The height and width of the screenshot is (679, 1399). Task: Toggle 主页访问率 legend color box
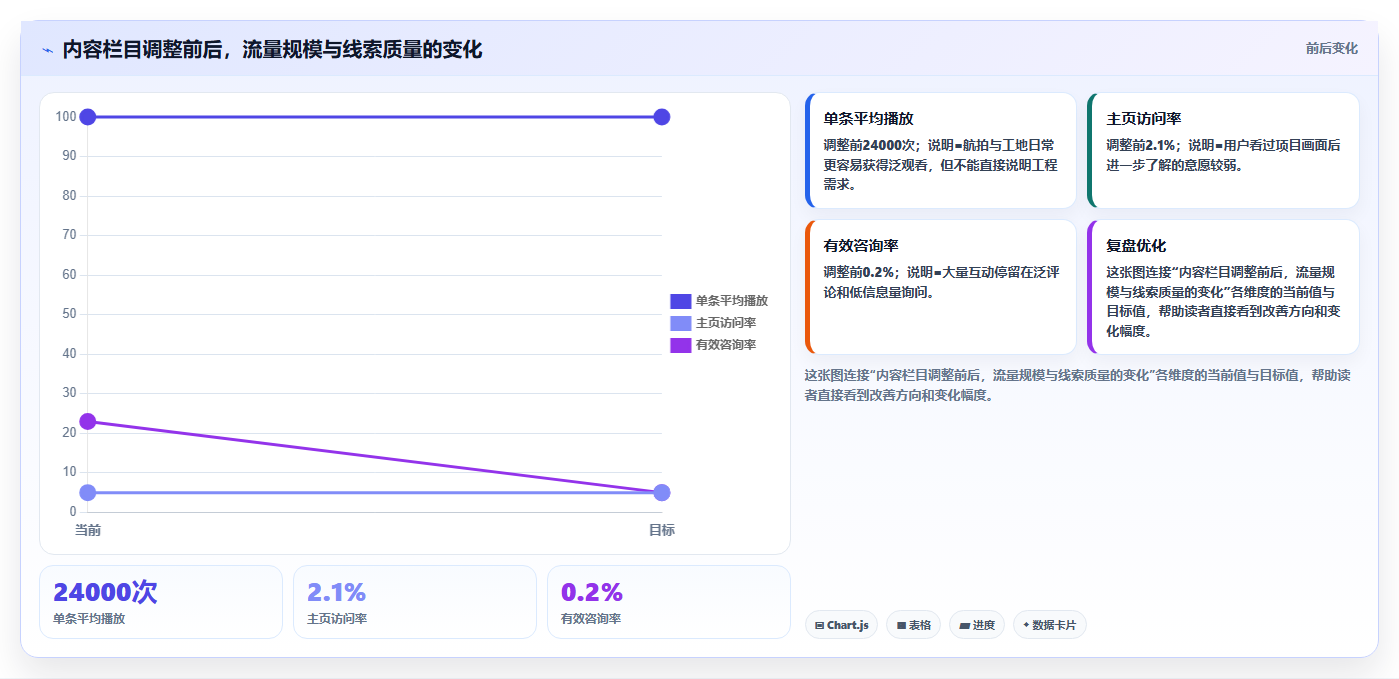(680, 323)
